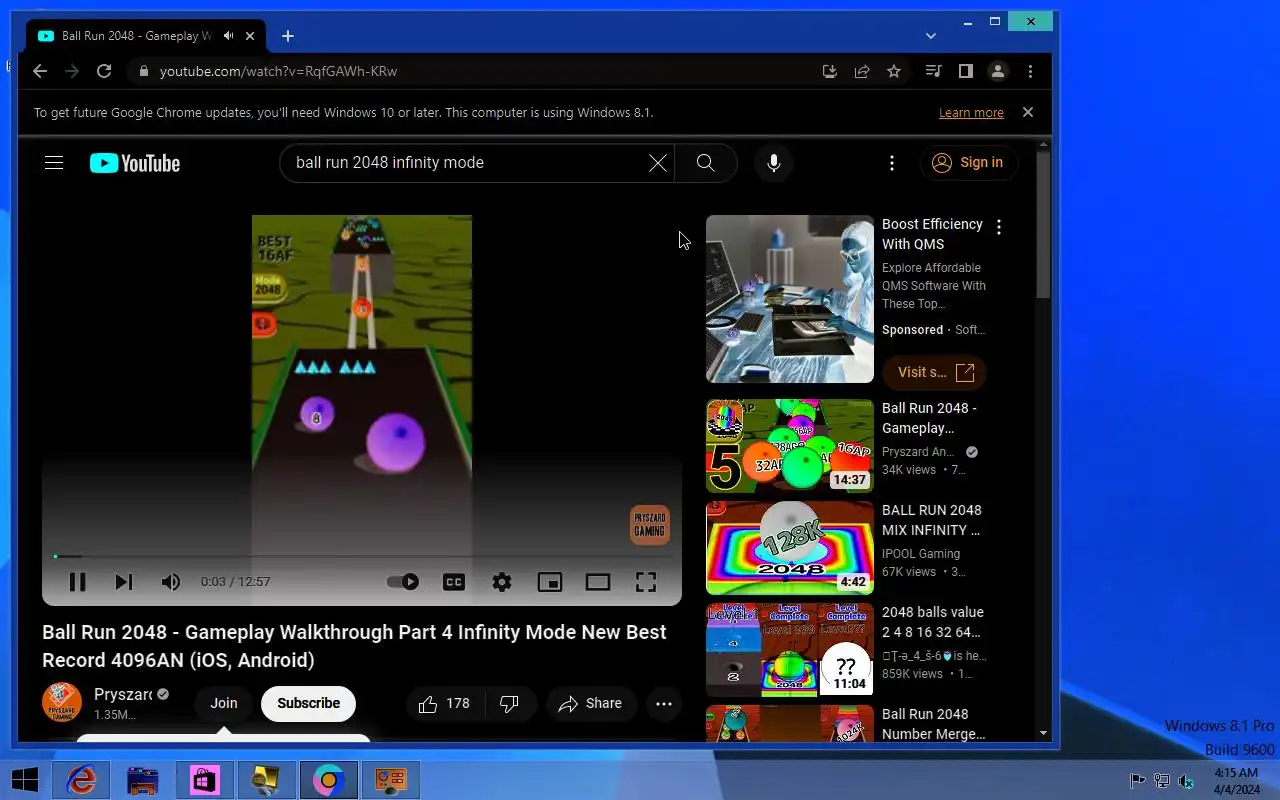1280x800 pixels.
Task: Reload the page
Action: coord(104,71)
